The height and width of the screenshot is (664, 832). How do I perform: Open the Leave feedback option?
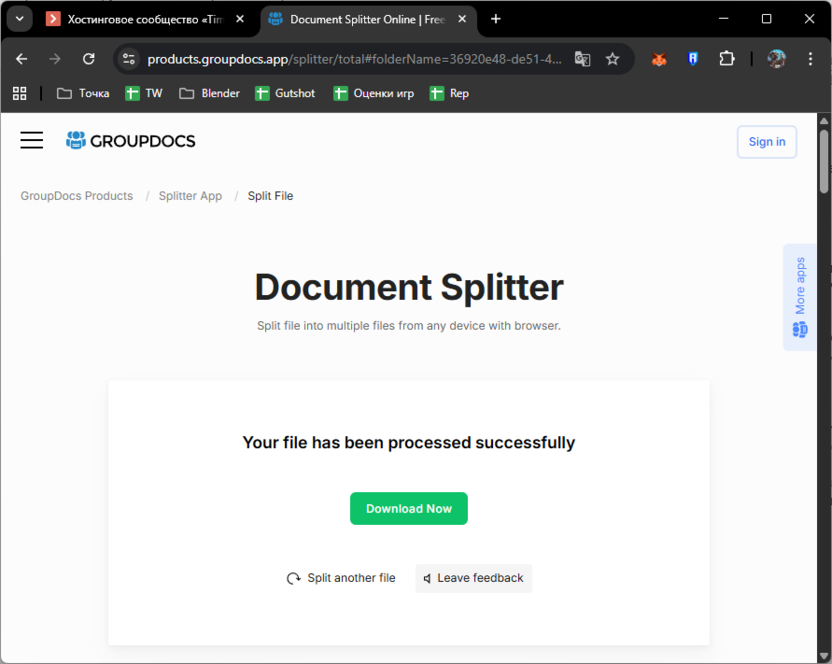[x=473, y=578]
